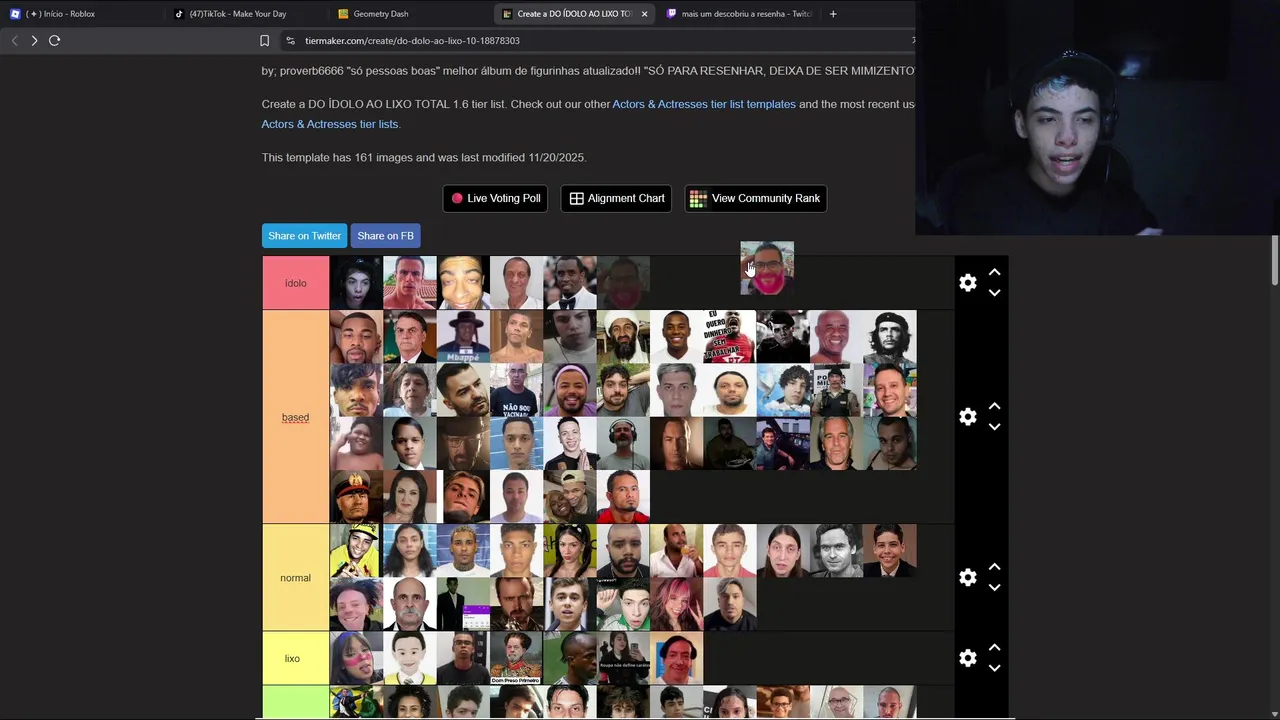
Task: Select the pink-haired woman image in normal row
Action: pyautogui.click(x=676, y=604)
